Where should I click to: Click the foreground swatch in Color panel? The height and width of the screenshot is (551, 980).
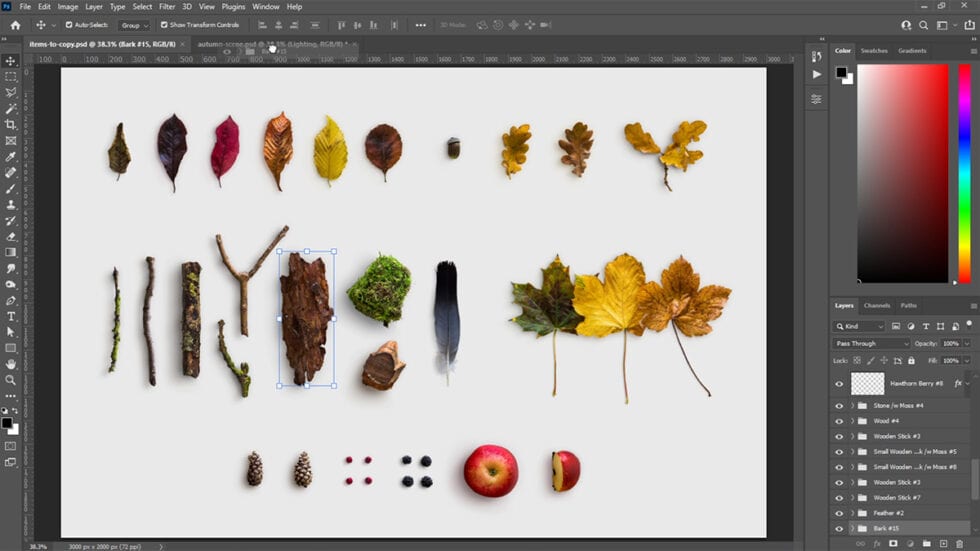(841, 72)
